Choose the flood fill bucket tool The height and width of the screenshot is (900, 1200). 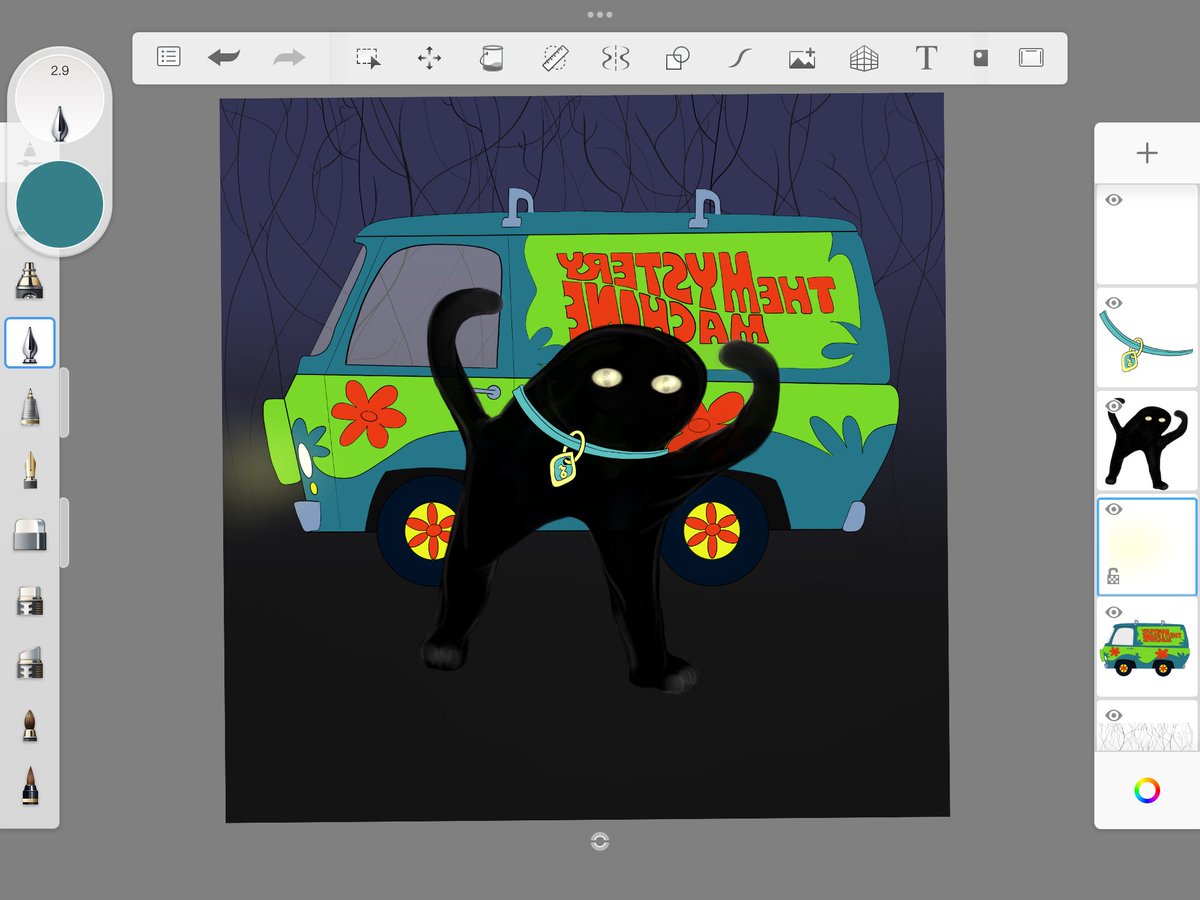tap(491, 58)
